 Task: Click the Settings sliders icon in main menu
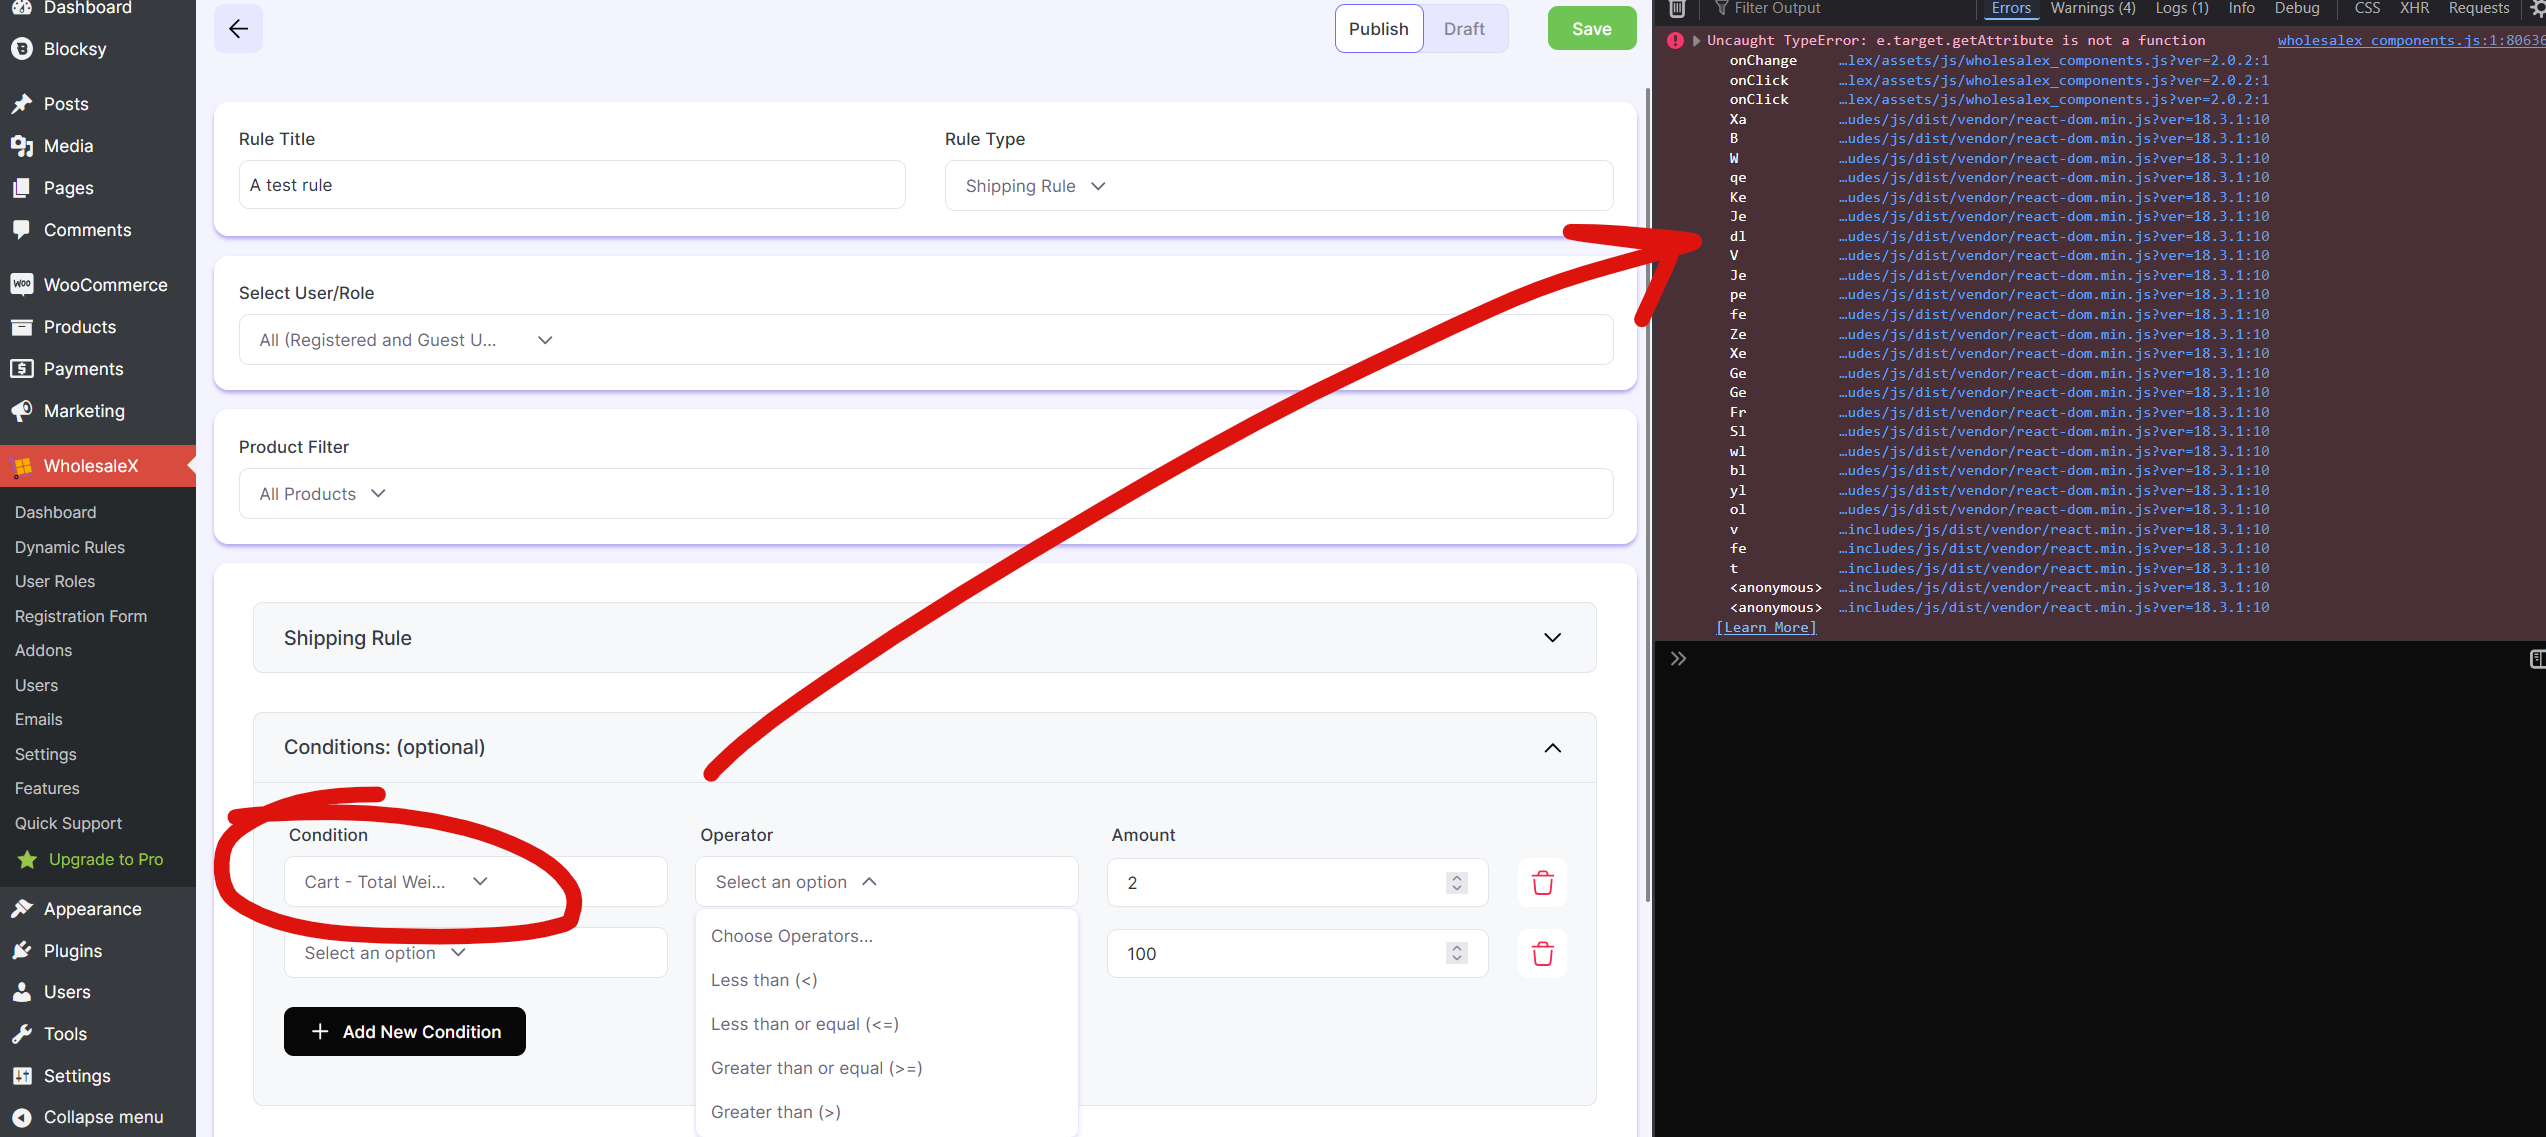pos(22,1076)
